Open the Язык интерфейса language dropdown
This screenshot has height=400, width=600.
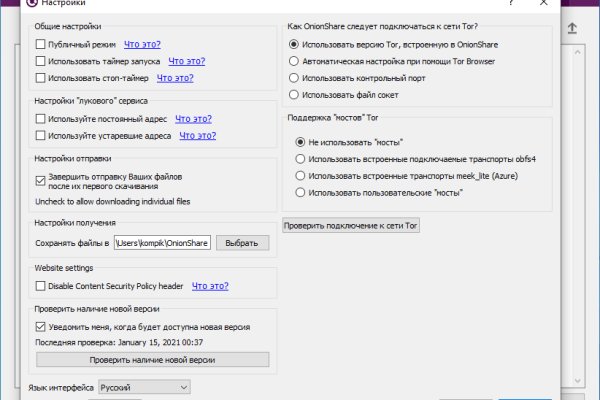pyautogui.click(x=144, y=387)
